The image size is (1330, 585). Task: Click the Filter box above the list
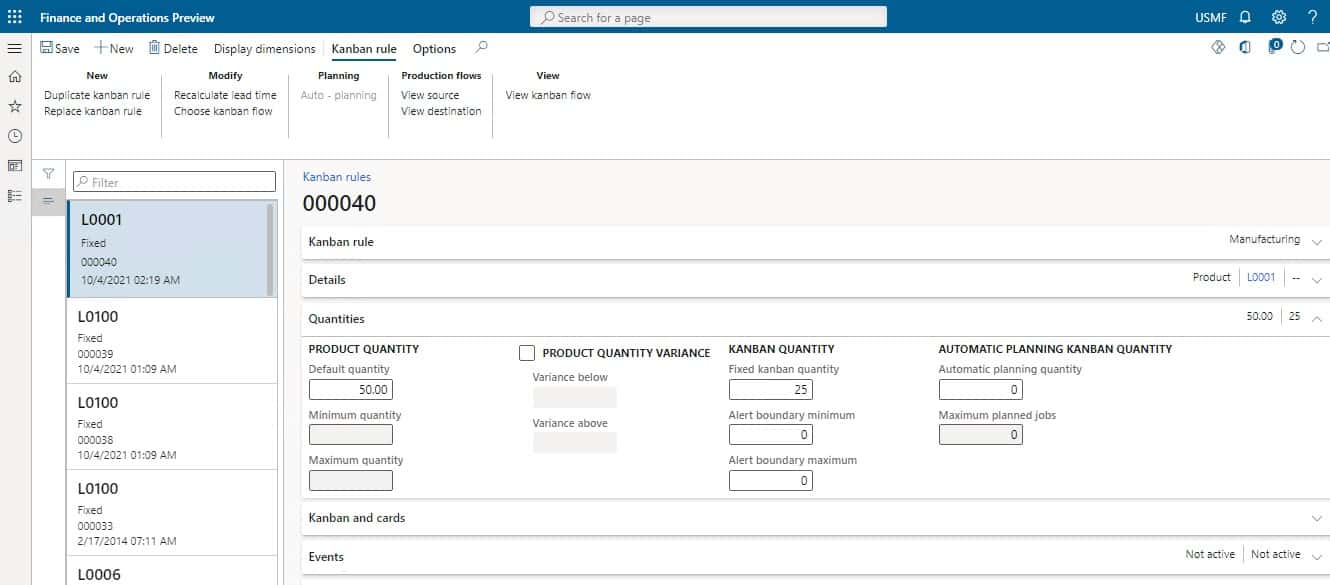tap(174, 182)
